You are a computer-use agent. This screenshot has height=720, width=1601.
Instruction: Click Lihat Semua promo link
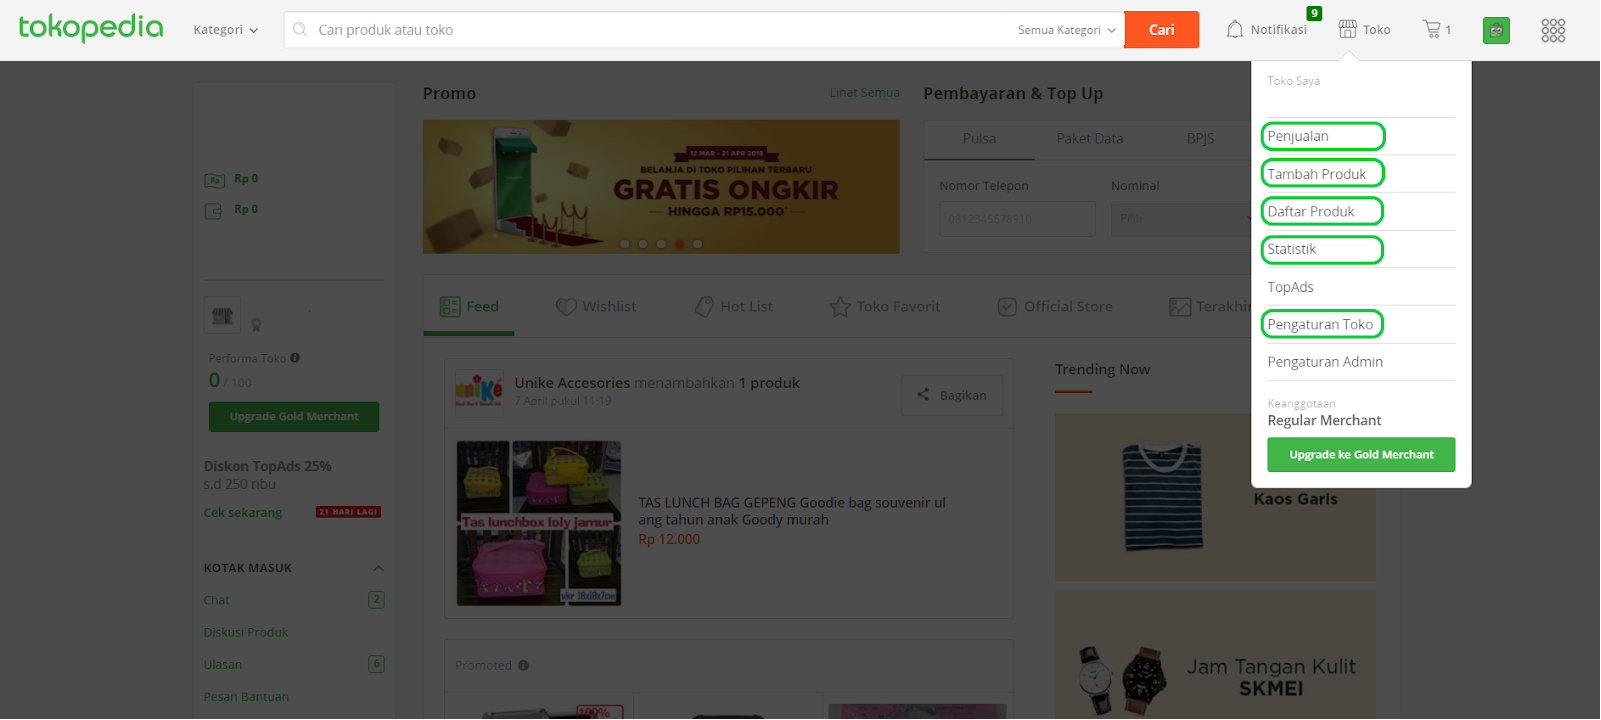(x=864, y=93)
